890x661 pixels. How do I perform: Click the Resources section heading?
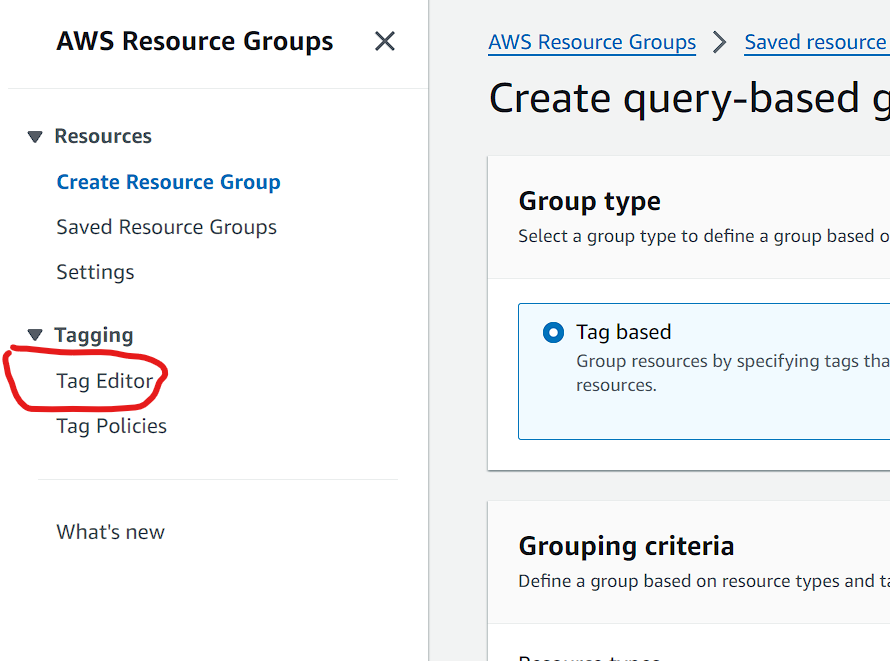click(x=103, y=136)
